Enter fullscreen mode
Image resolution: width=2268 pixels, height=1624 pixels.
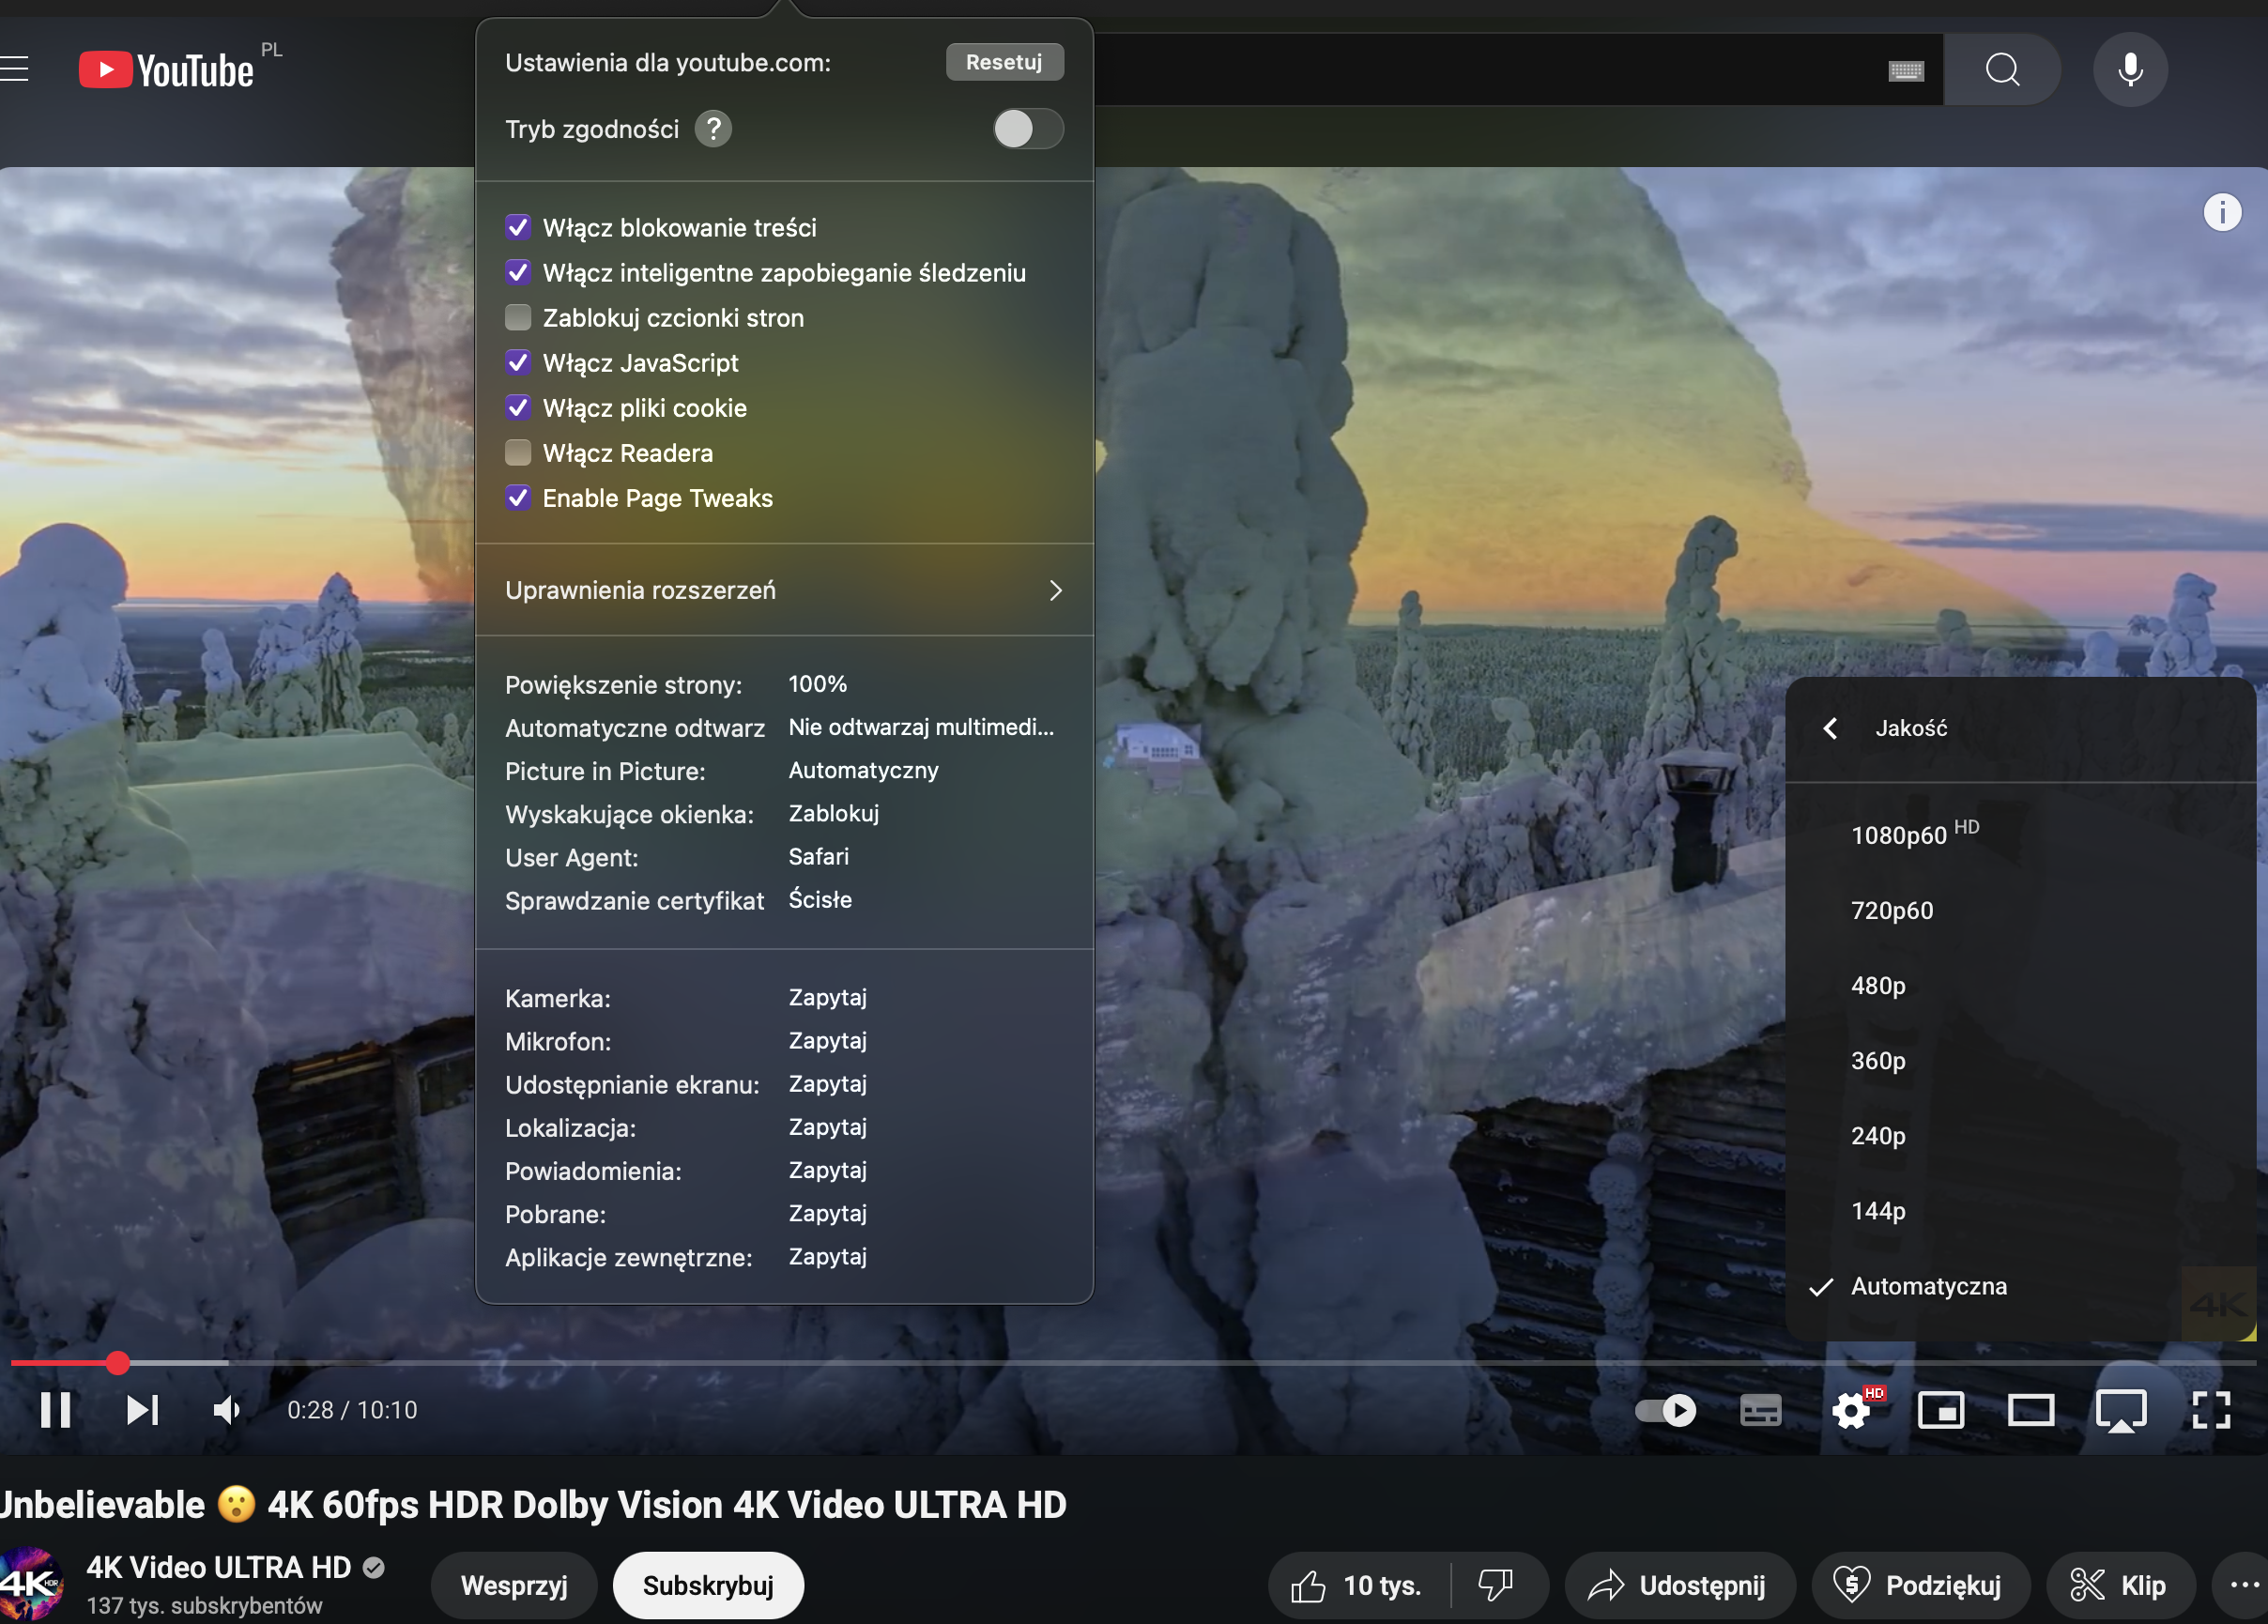2211,1410
